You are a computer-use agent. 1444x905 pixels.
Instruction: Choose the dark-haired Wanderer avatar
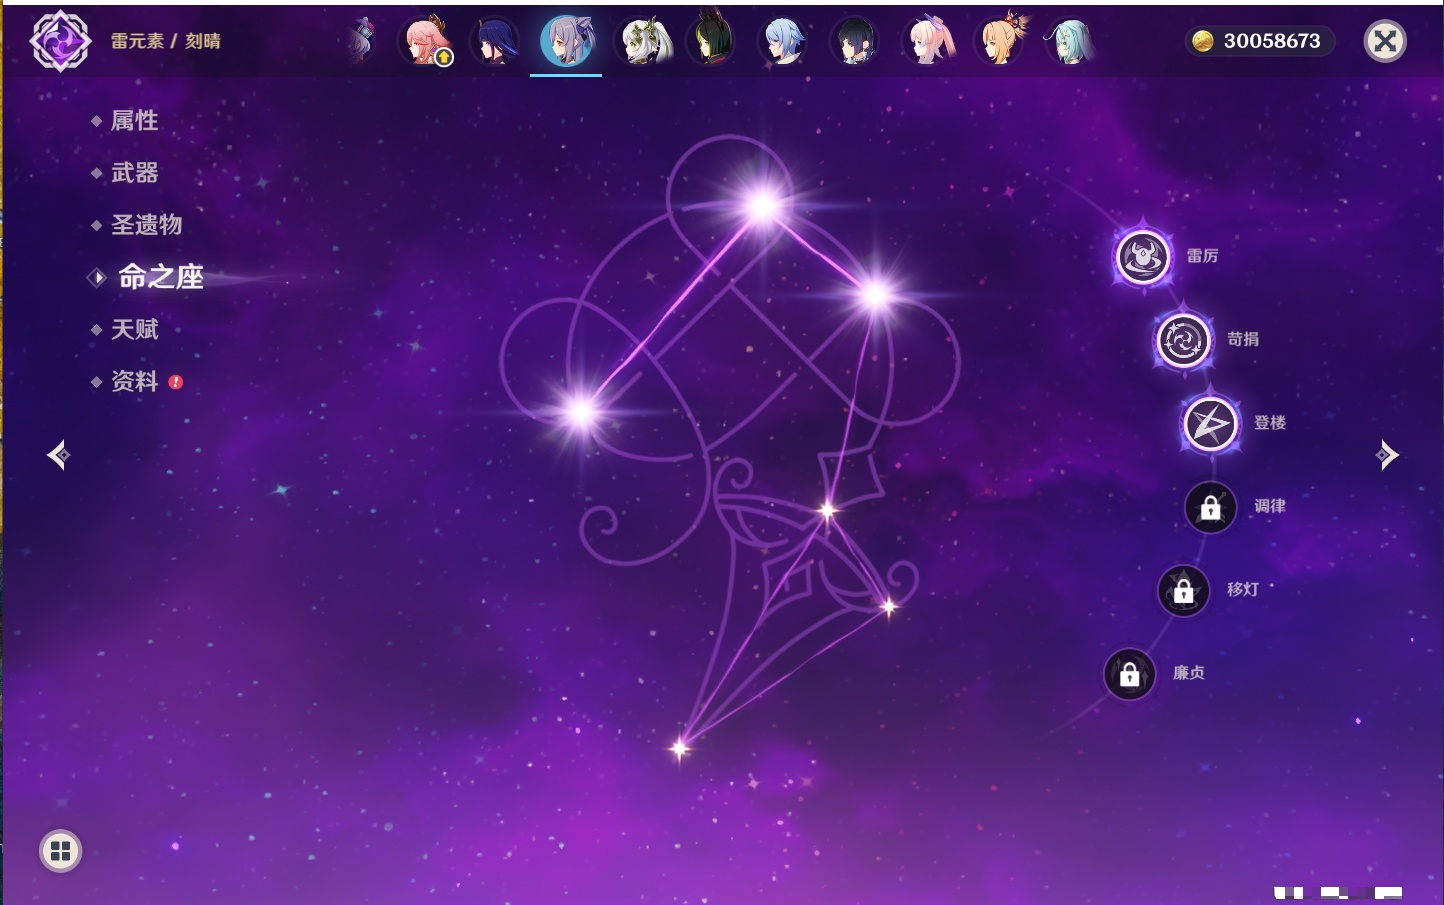[856, 41]
